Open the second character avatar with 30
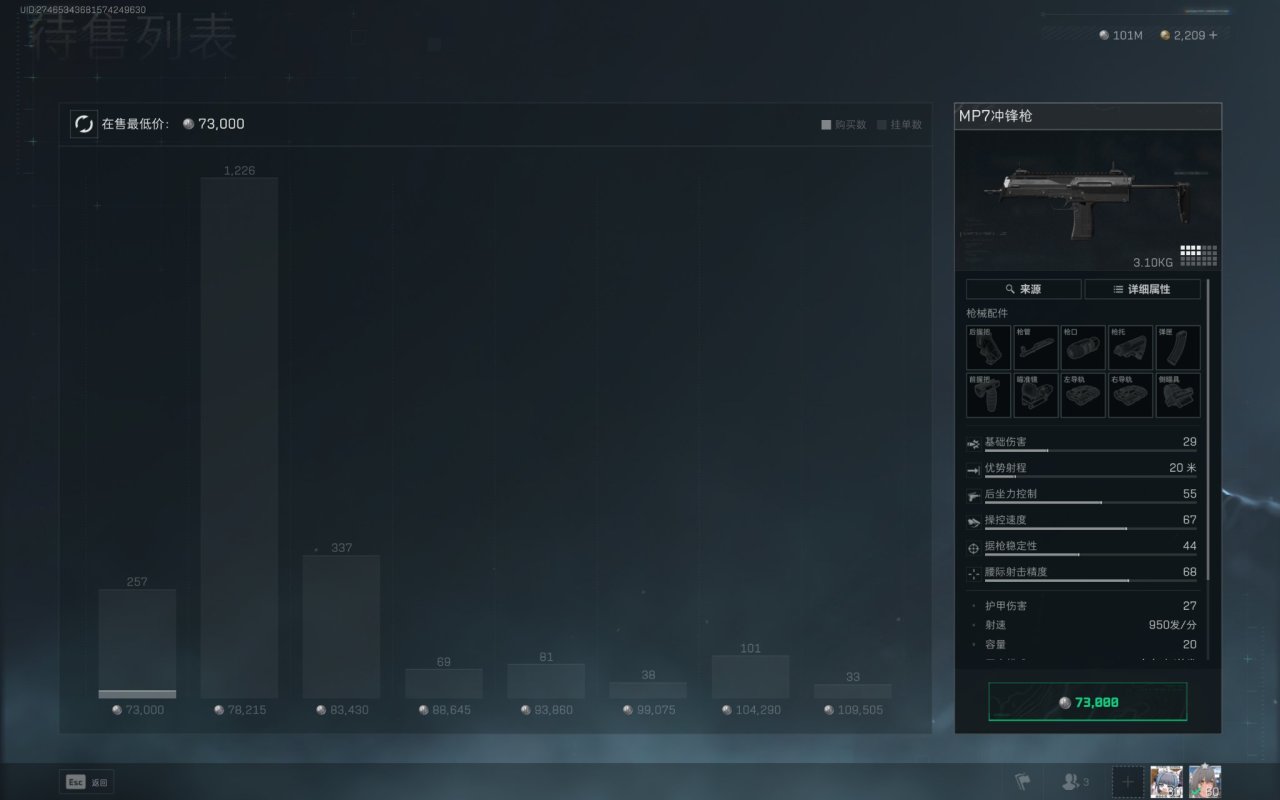 point(1204,781)
